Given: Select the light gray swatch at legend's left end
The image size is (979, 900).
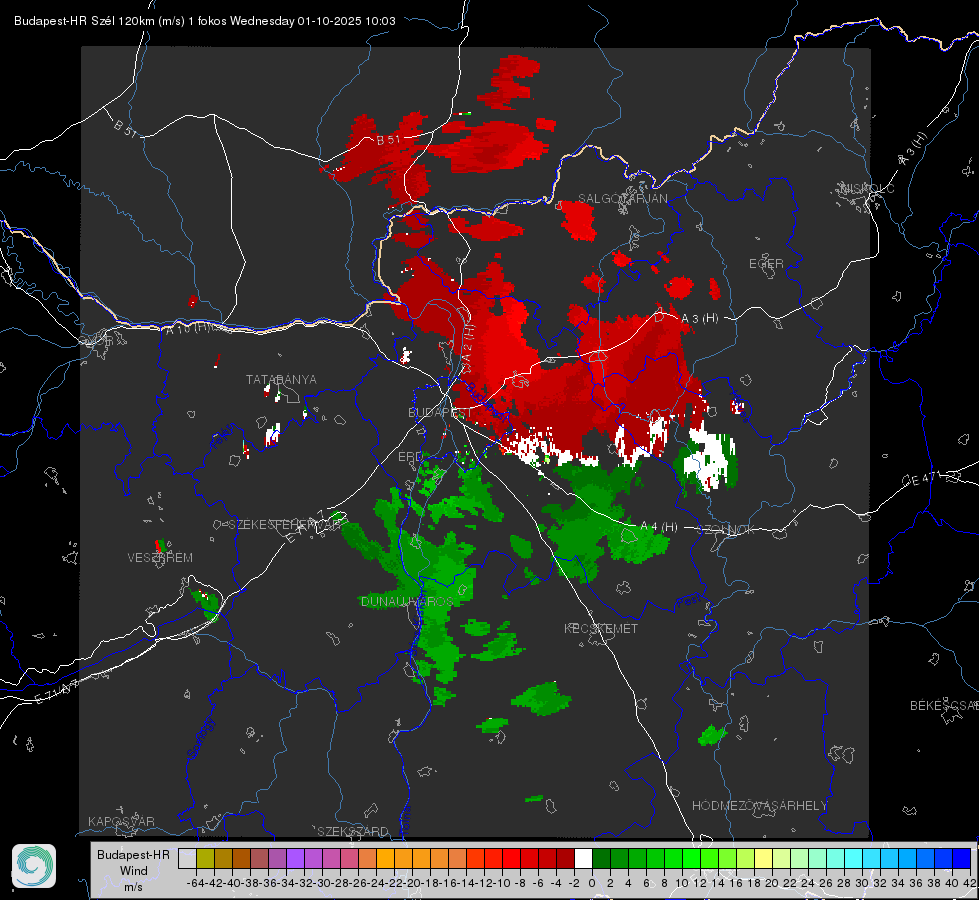Looking at the screenshot, I should [x=187, y=858].
